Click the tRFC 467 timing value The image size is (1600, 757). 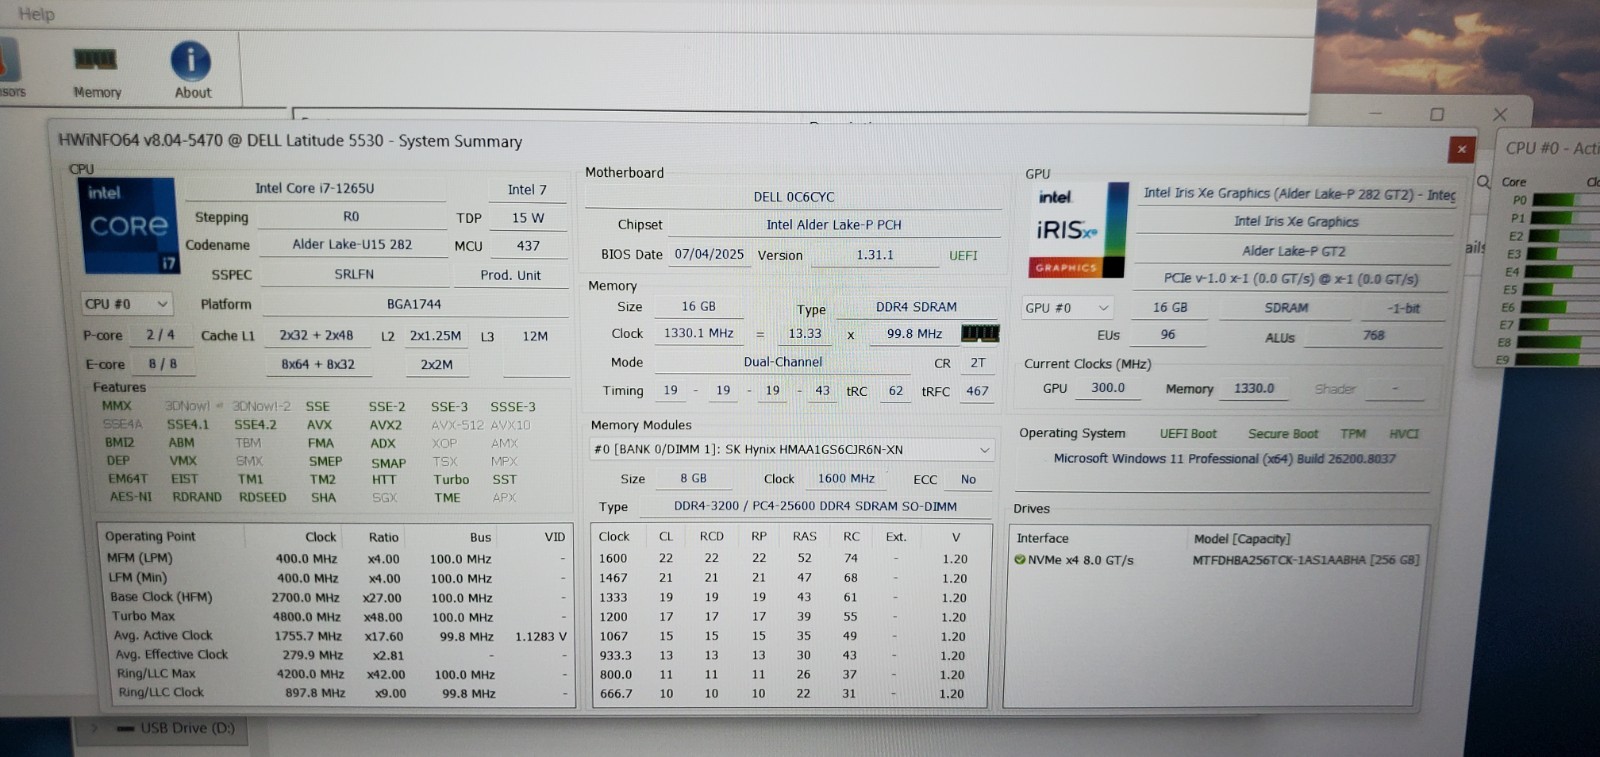coord(977,391)
